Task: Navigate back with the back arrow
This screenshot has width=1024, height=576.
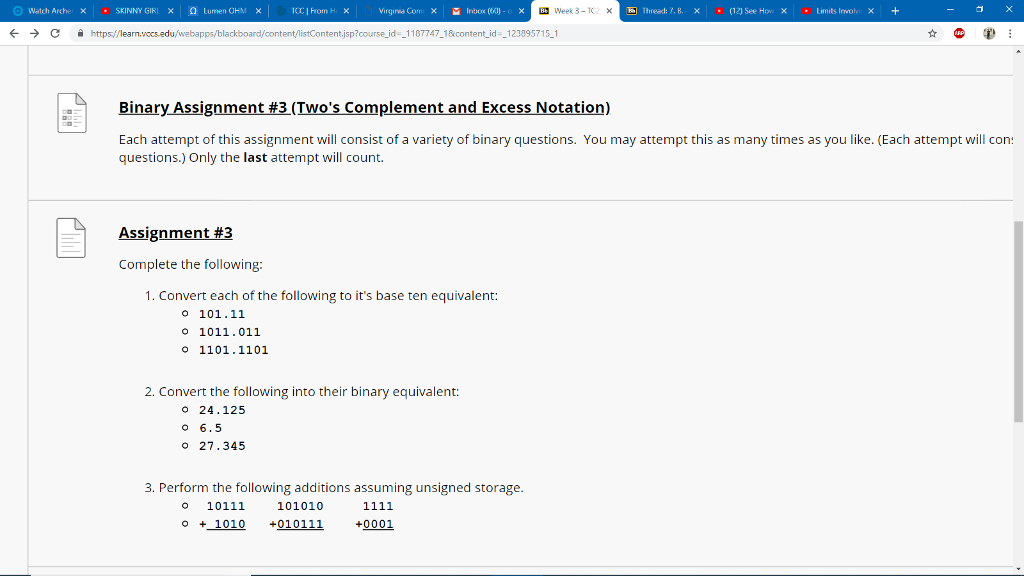Action: pos(12,32)
